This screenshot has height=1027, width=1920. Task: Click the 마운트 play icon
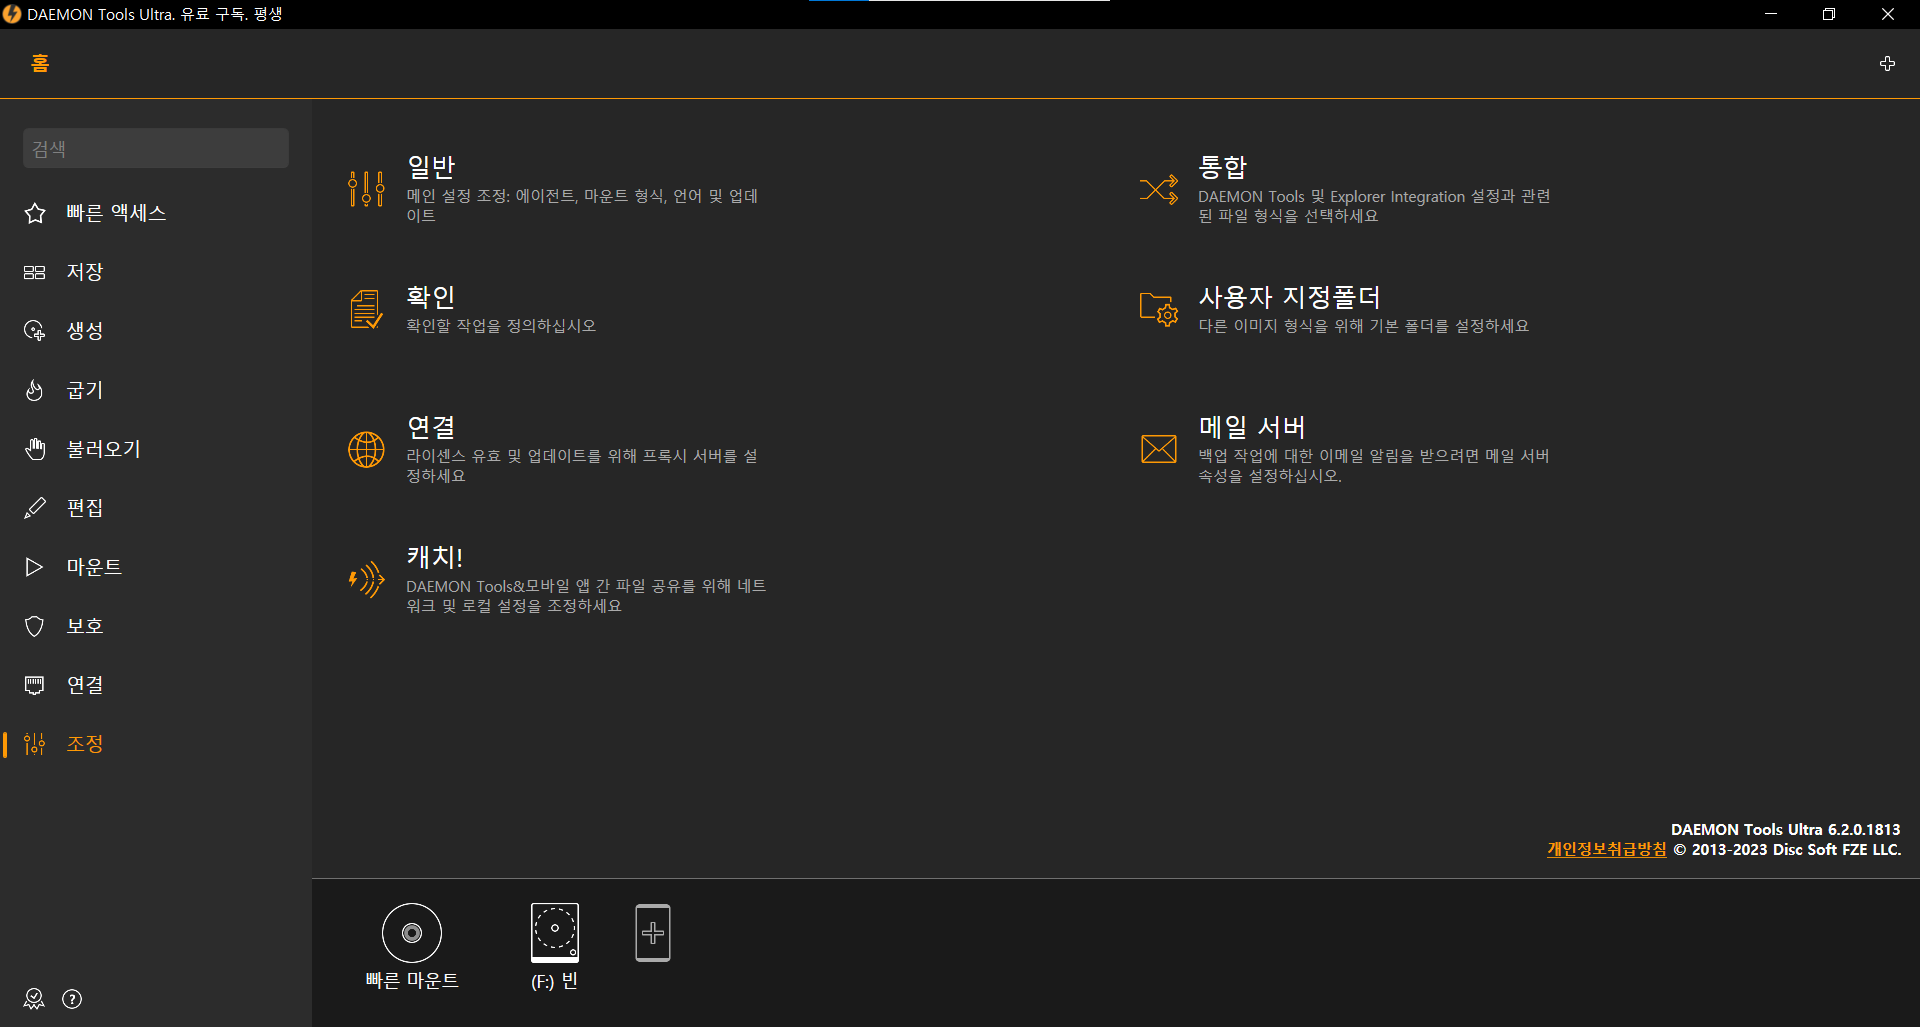coord(35,567)
